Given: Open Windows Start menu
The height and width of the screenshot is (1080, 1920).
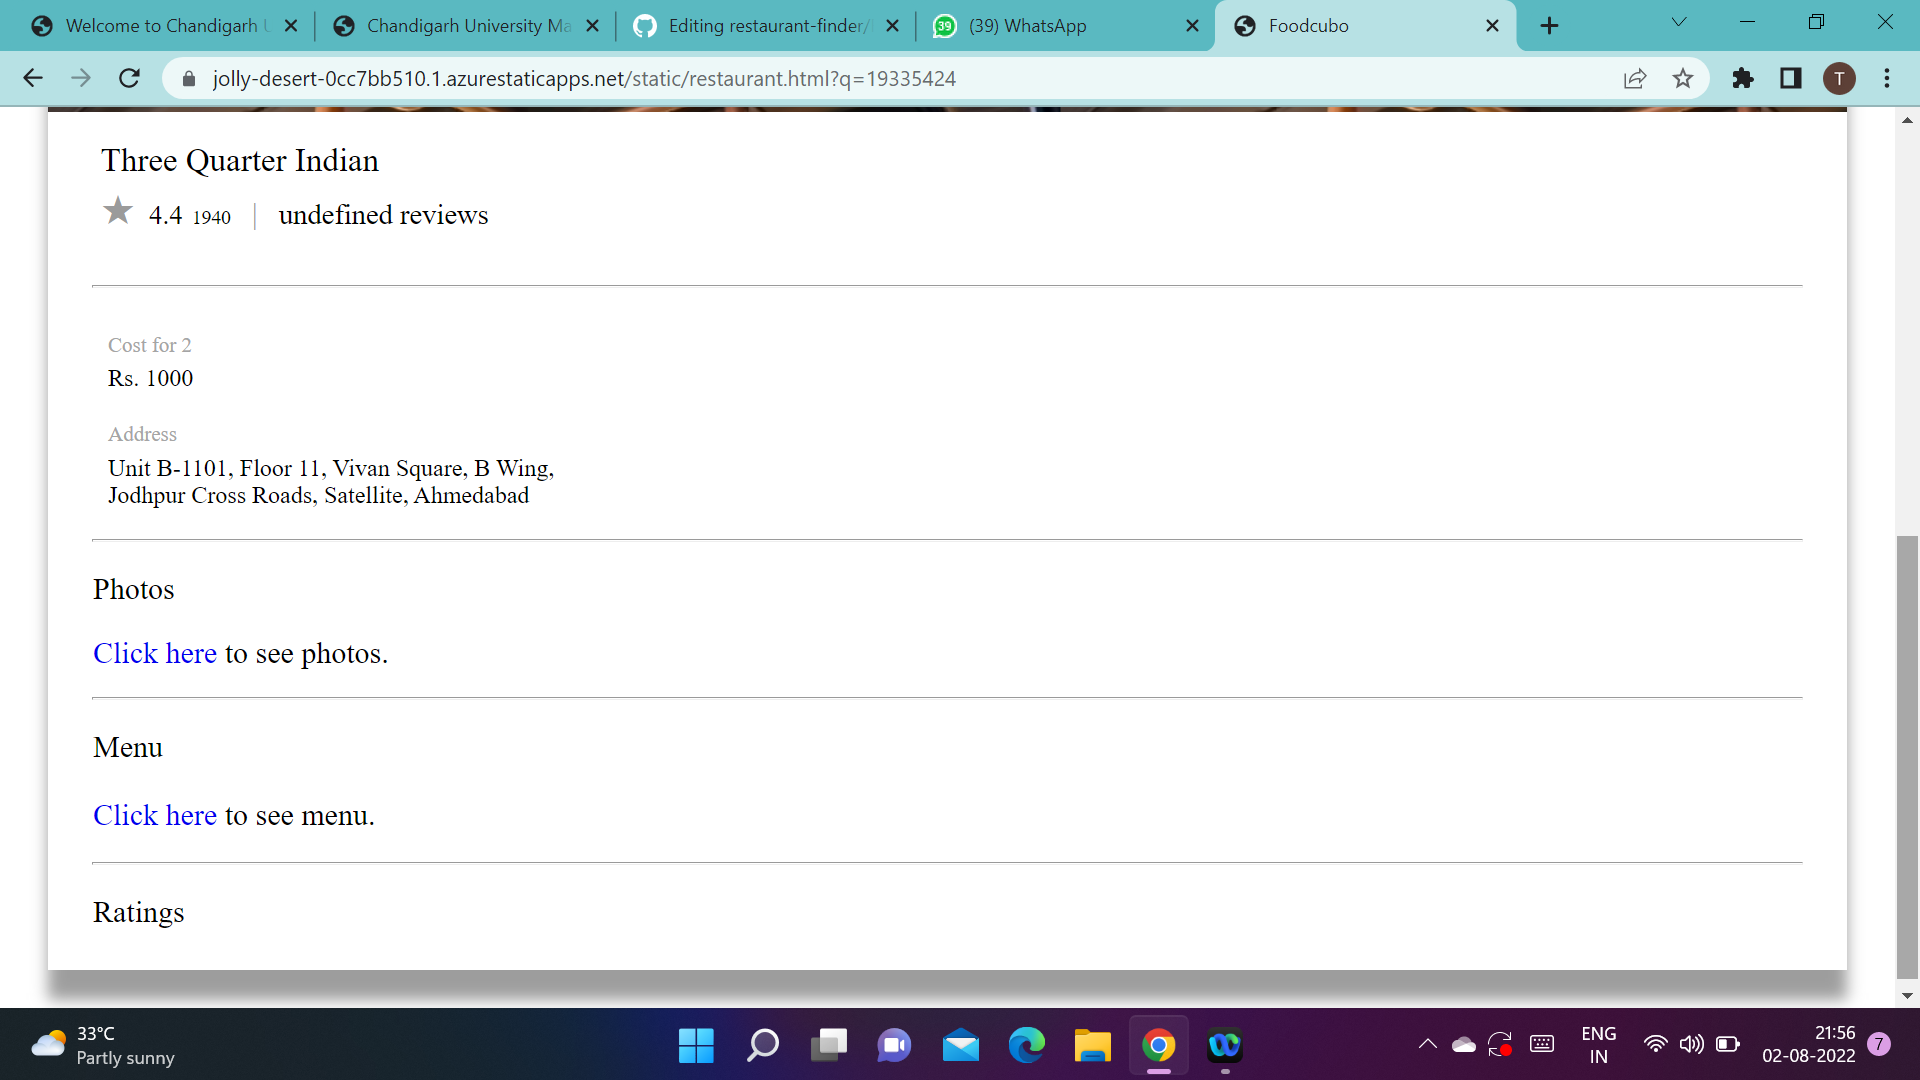Looking at the screenshot, I should 696,1045.
